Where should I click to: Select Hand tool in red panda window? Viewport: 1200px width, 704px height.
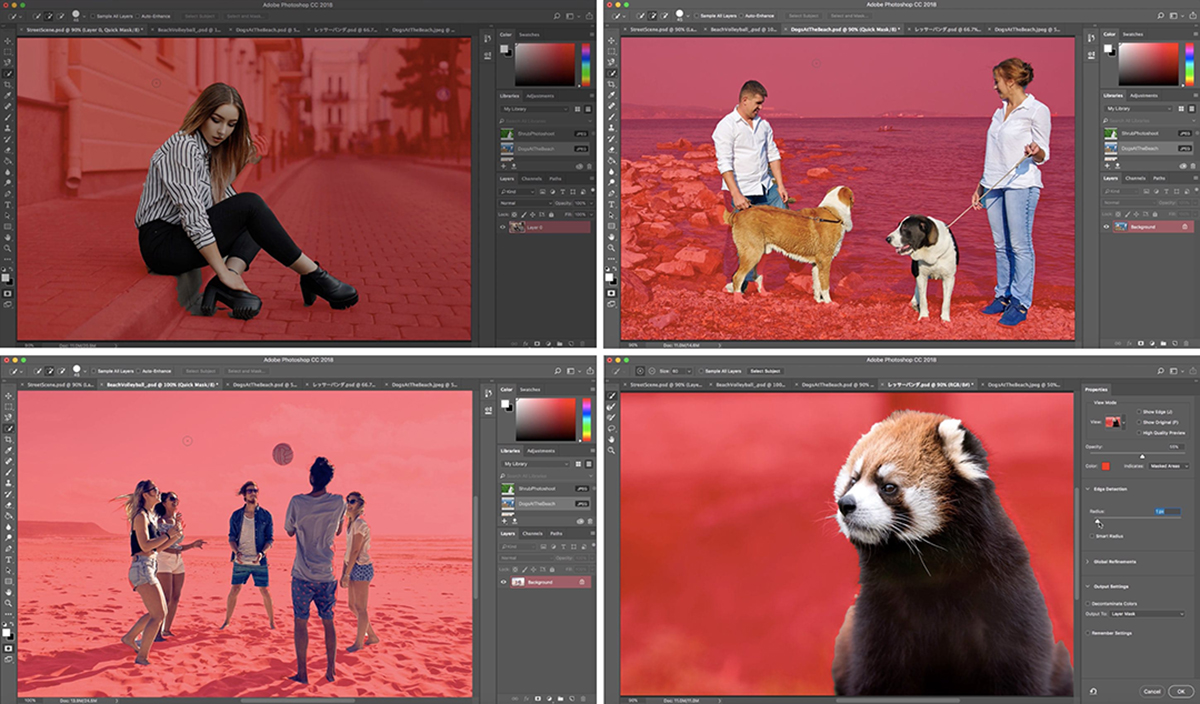click(x=611, y=441)
